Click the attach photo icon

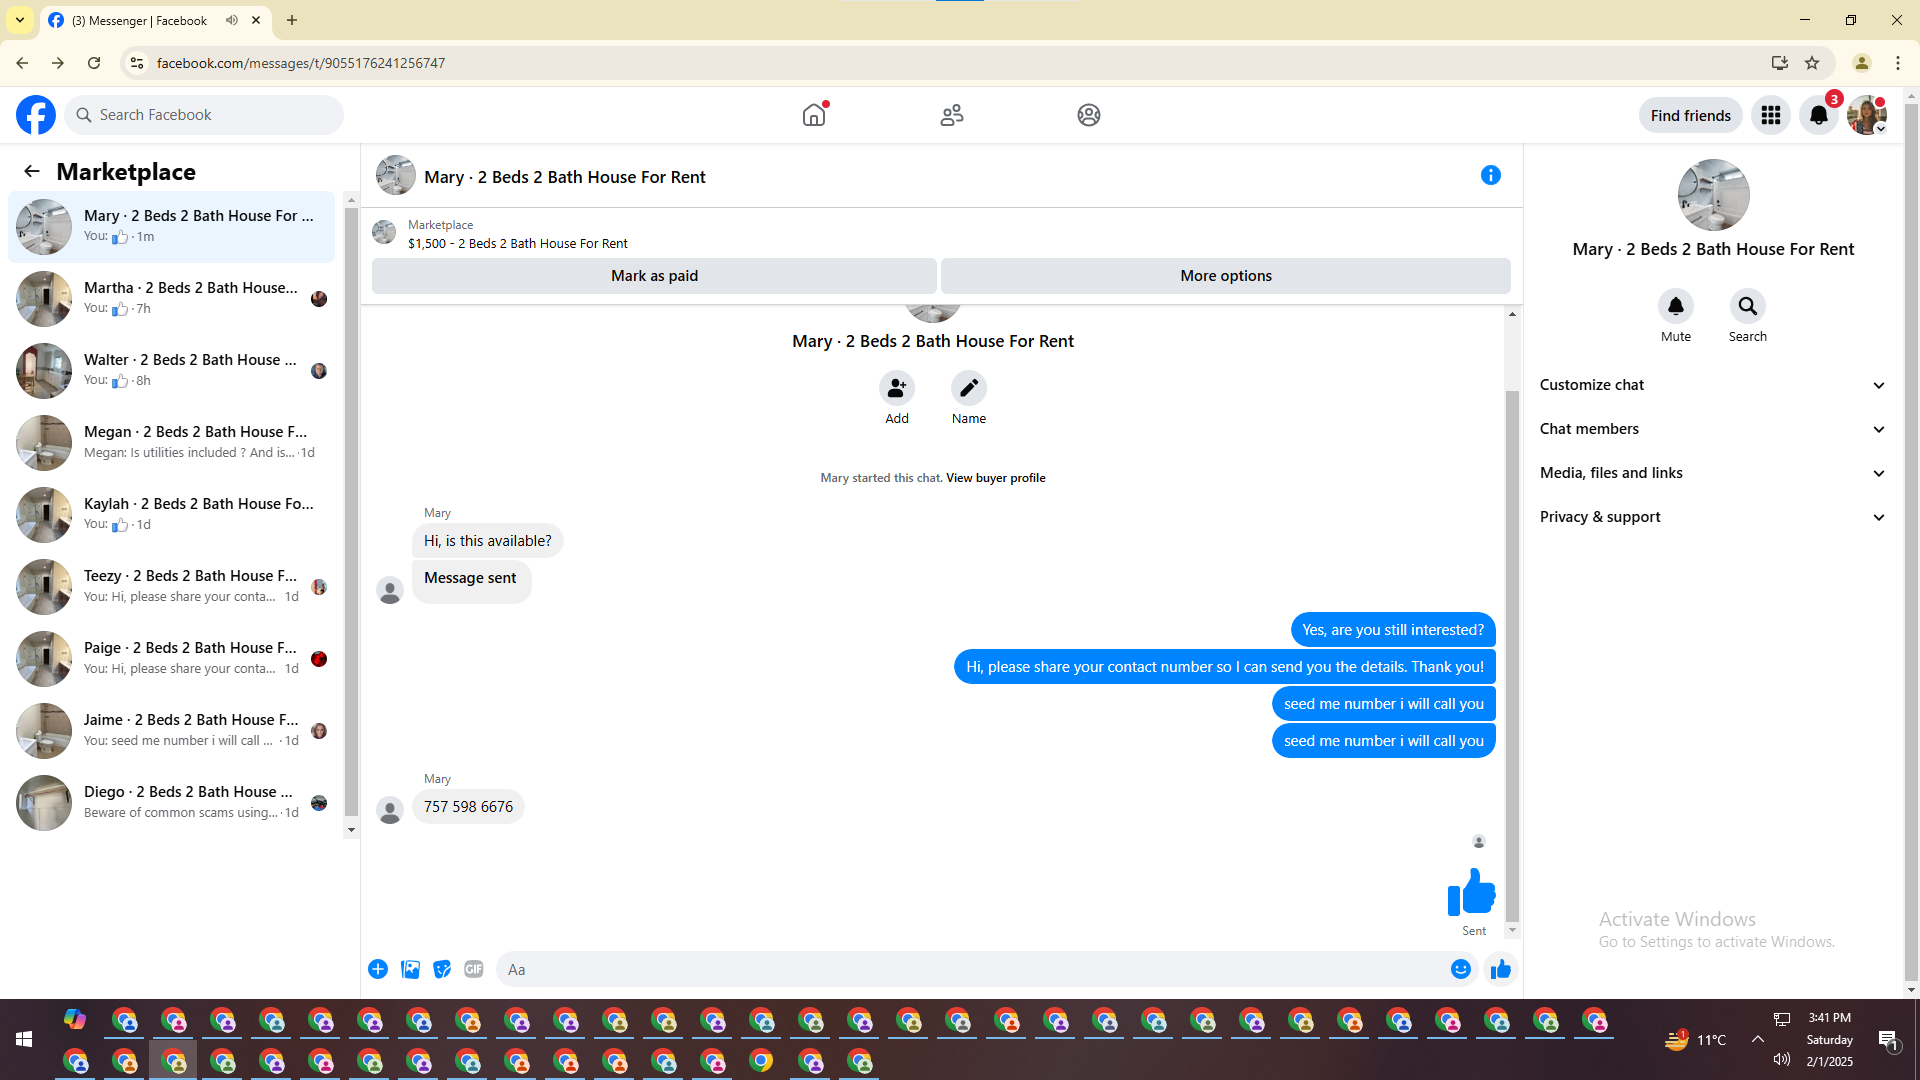pyautogui.click(x=410, y=969)
